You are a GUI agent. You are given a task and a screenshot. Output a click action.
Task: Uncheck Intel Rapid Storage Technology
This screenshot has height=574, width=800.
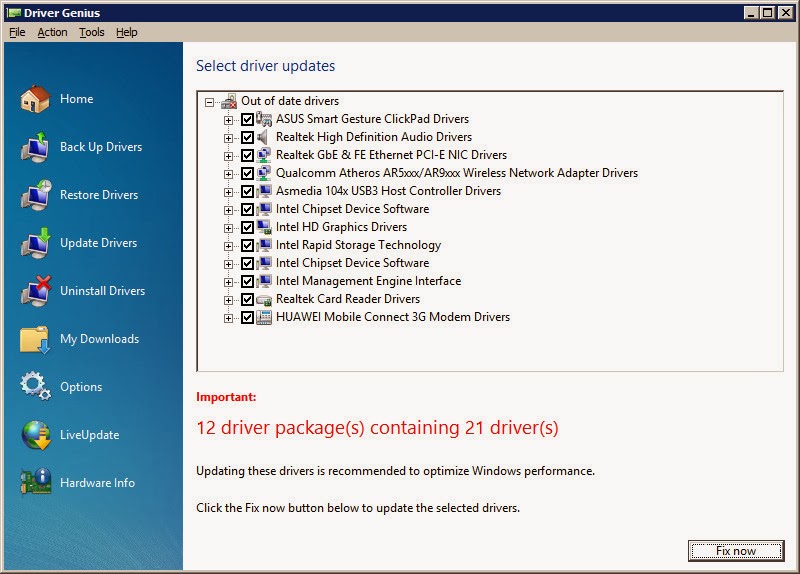[247, 245]
